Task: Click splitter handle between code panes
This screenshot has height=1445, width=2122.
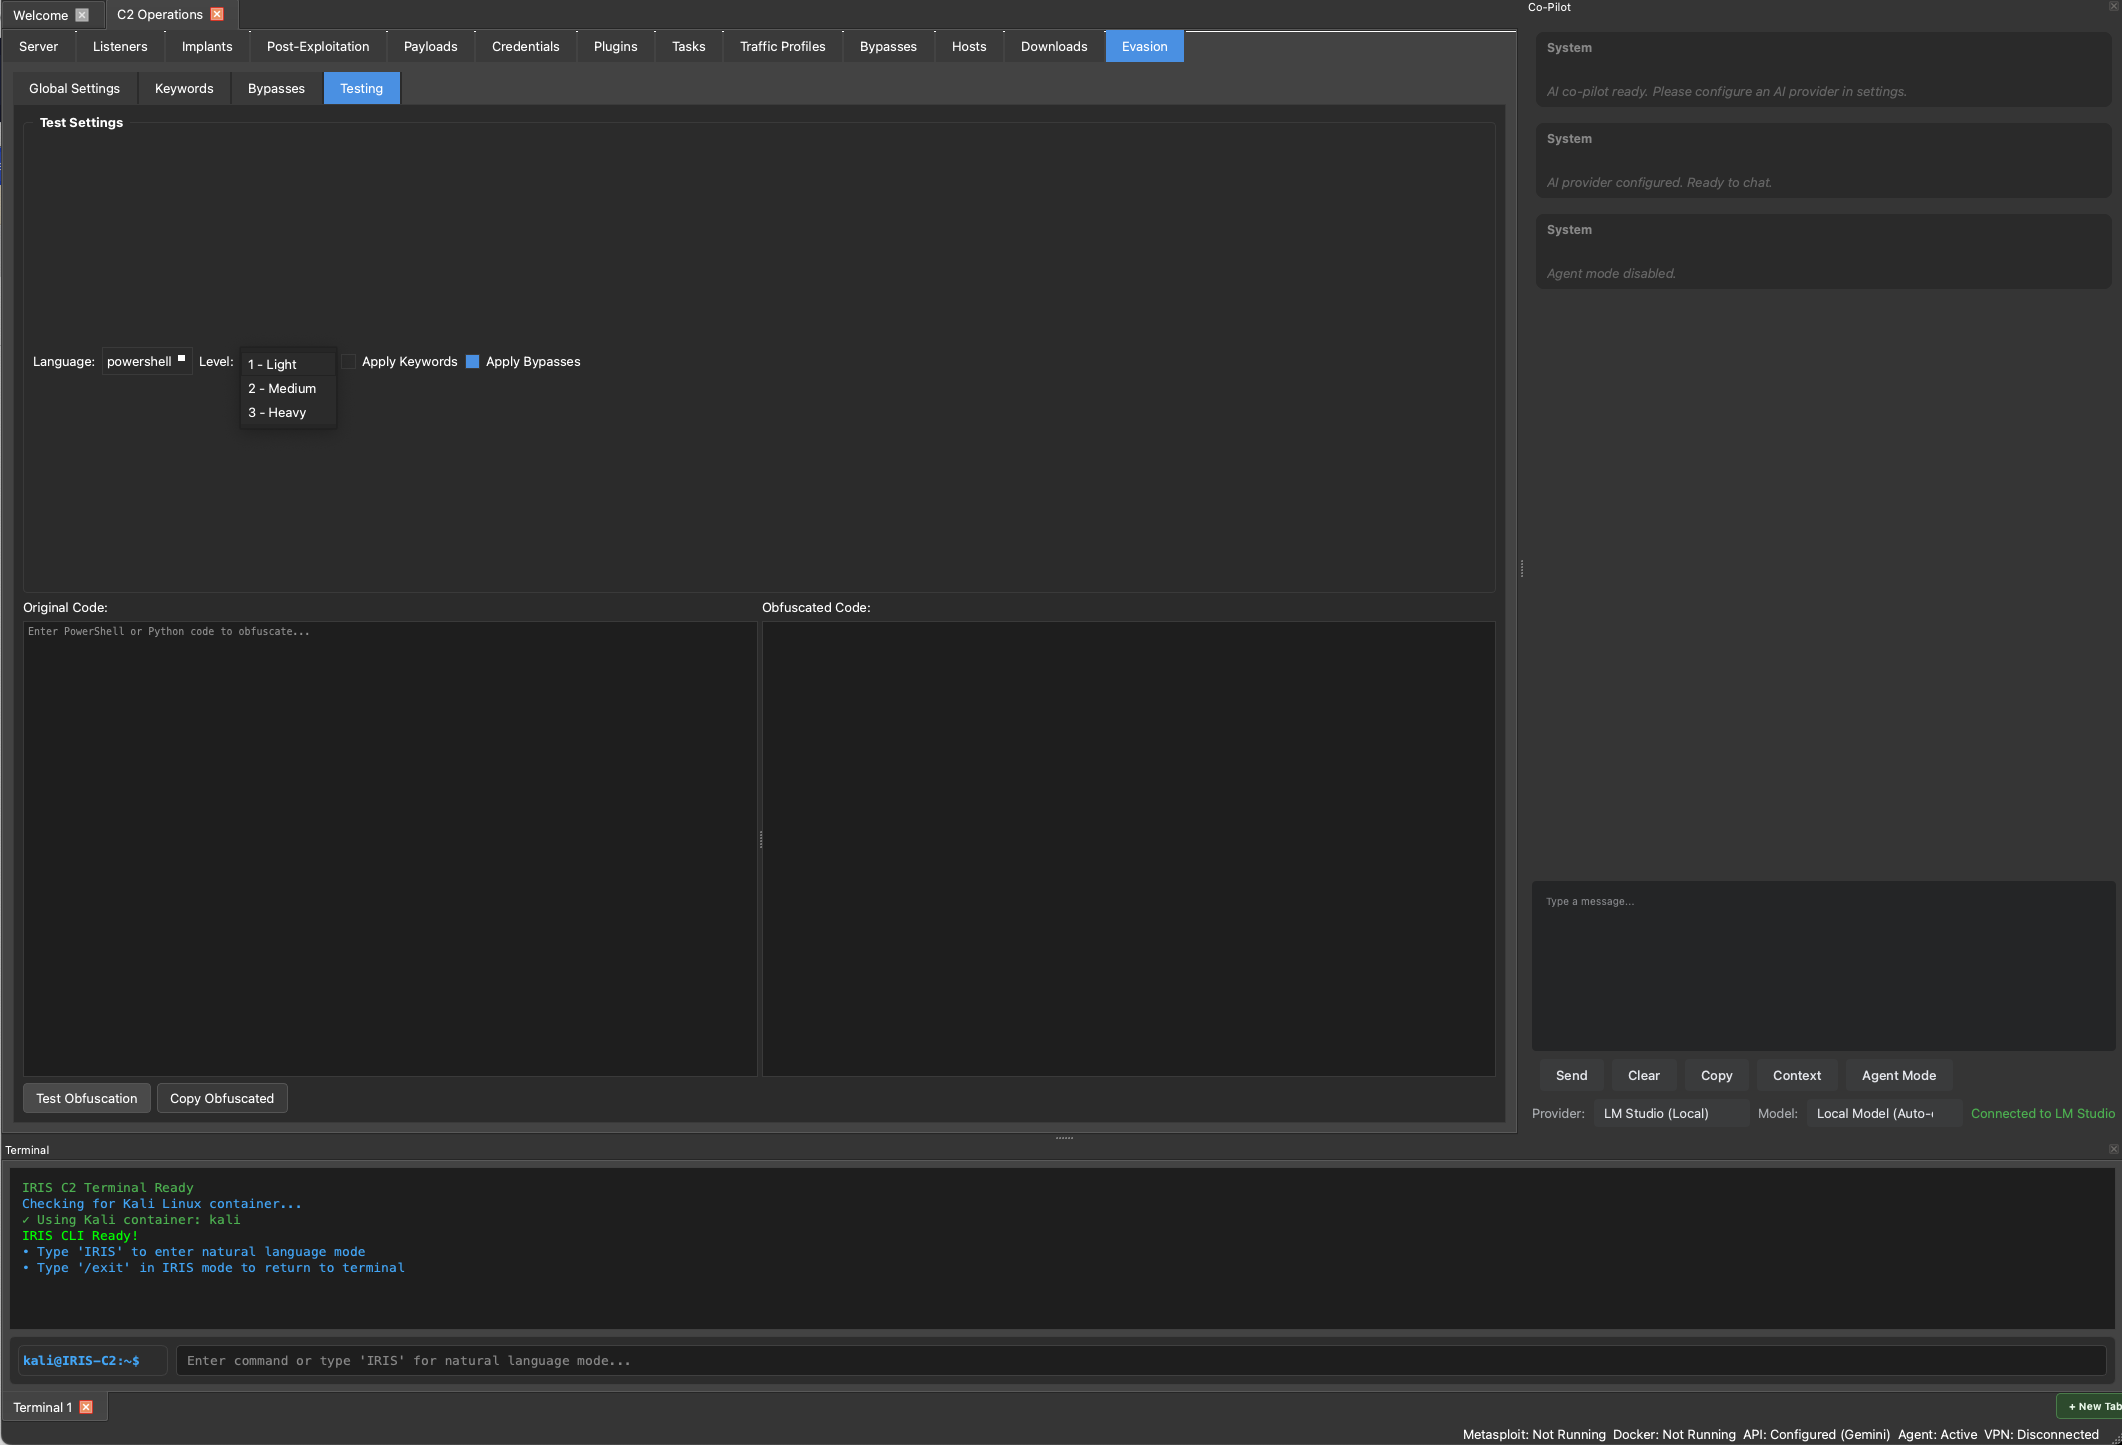Action: (x=761, y=840)
